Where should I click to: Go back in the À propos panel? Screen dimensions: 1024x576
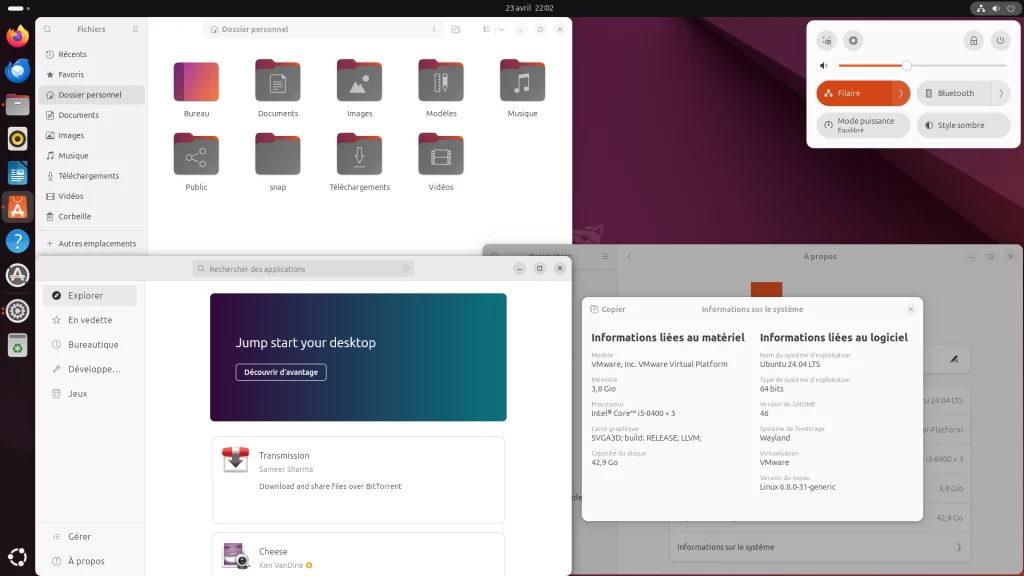point(630,257)
